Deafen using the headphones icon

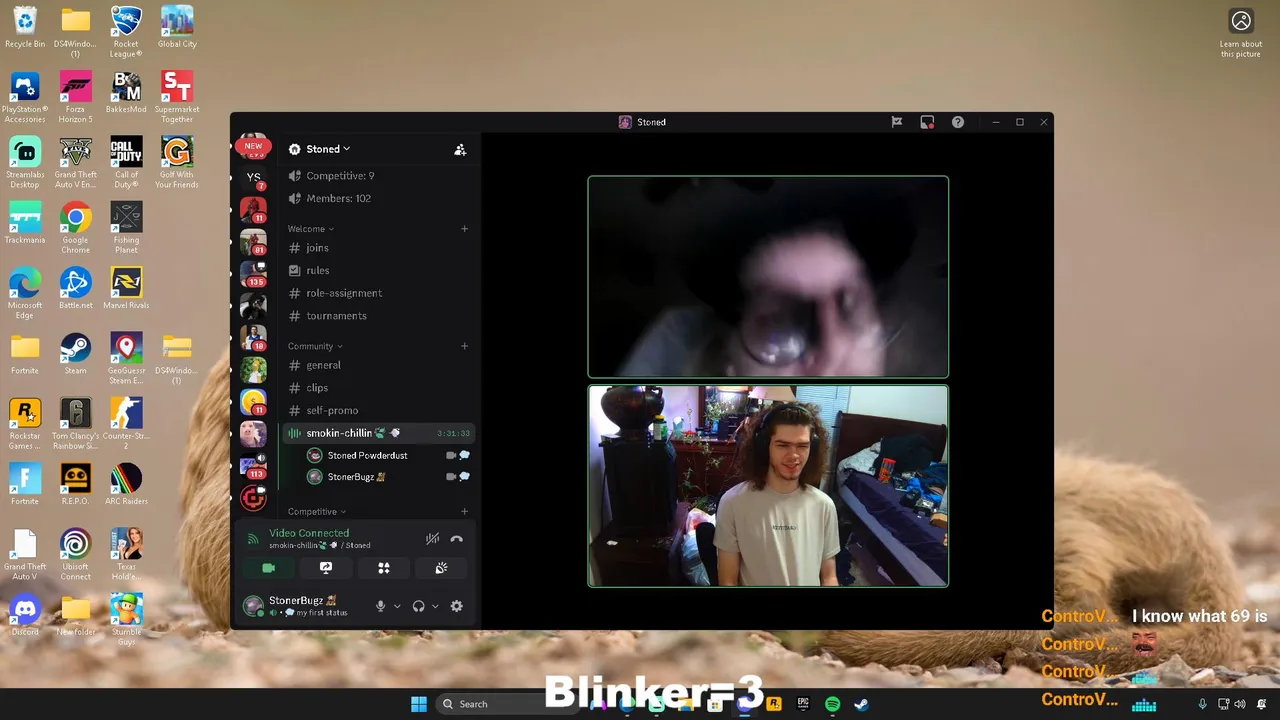(418, 606)
